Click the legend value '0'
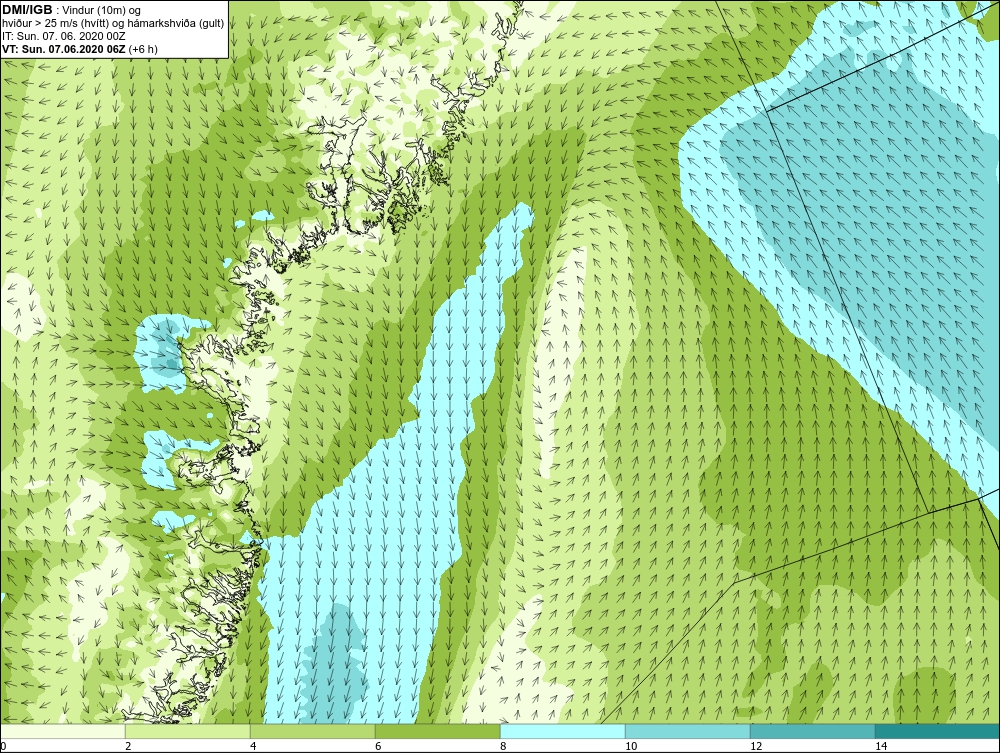The width and height of the screenshot is (1000, 753). tap(3, 746)
